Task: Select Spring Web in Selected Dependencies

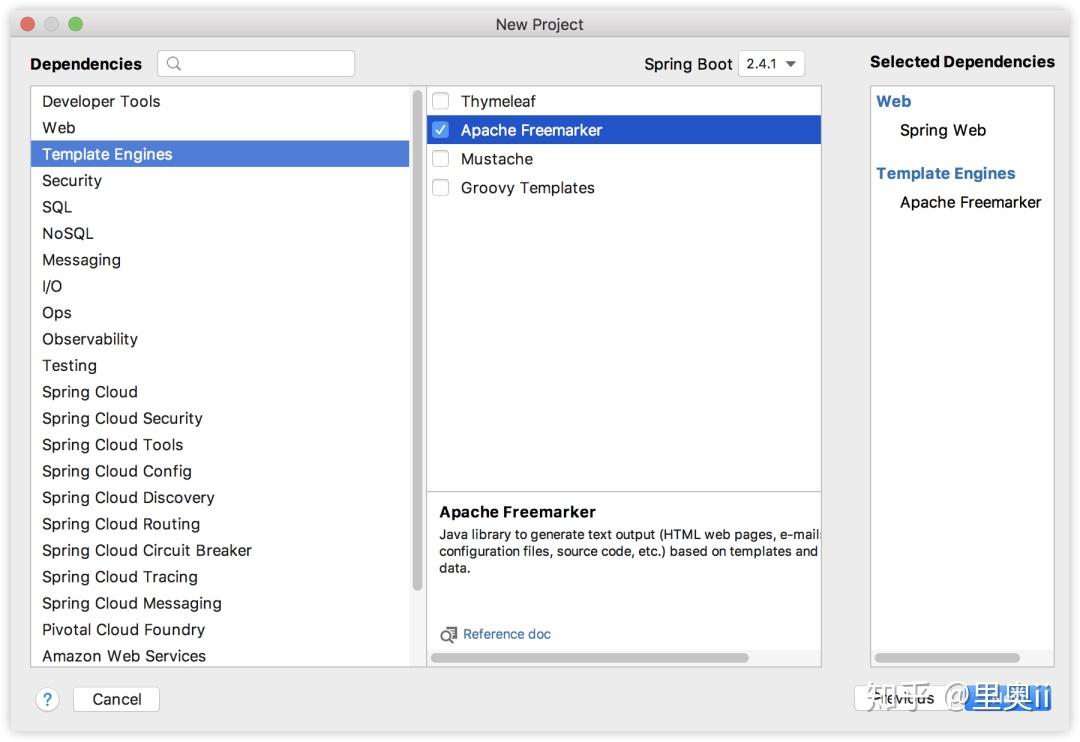Action: click(x=942, y=130)
